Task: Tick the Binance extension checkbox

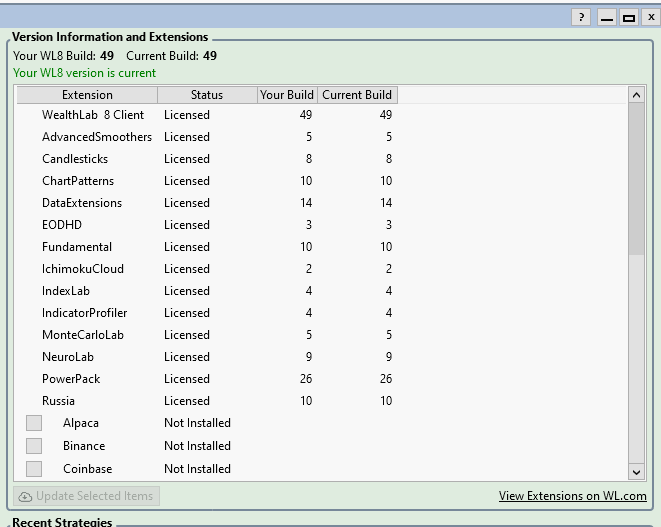Action: (34, 446)
